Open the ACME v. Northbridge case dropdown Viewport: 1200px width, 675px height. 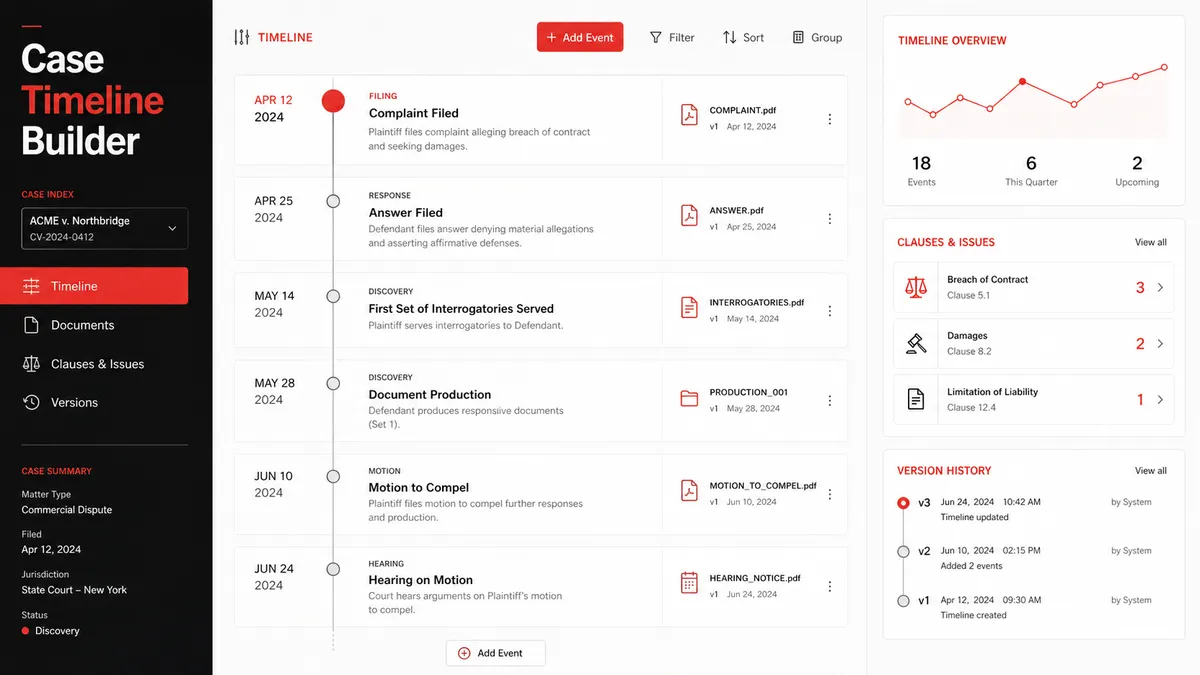click(x=104, y=228)
